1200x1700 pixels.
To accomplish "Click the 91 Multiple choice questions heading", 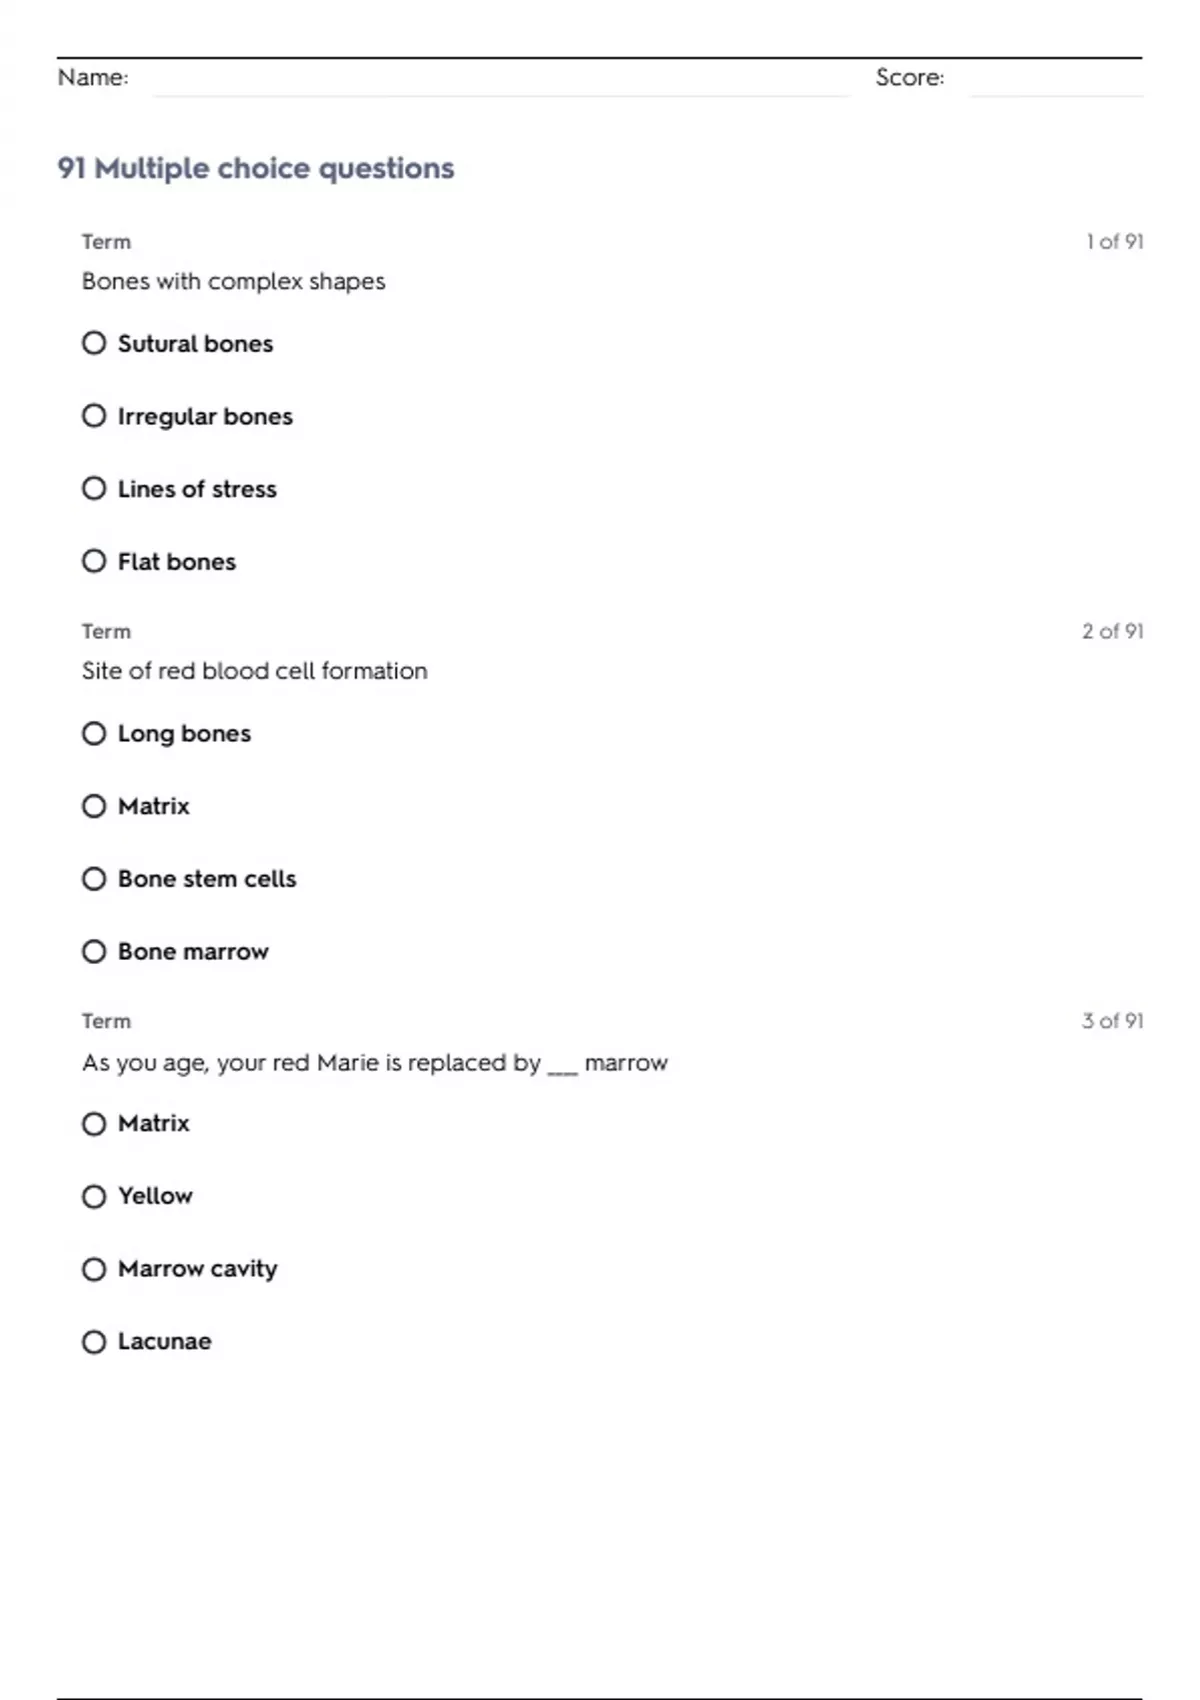I will pyautogui.click(x=256, y=168).
